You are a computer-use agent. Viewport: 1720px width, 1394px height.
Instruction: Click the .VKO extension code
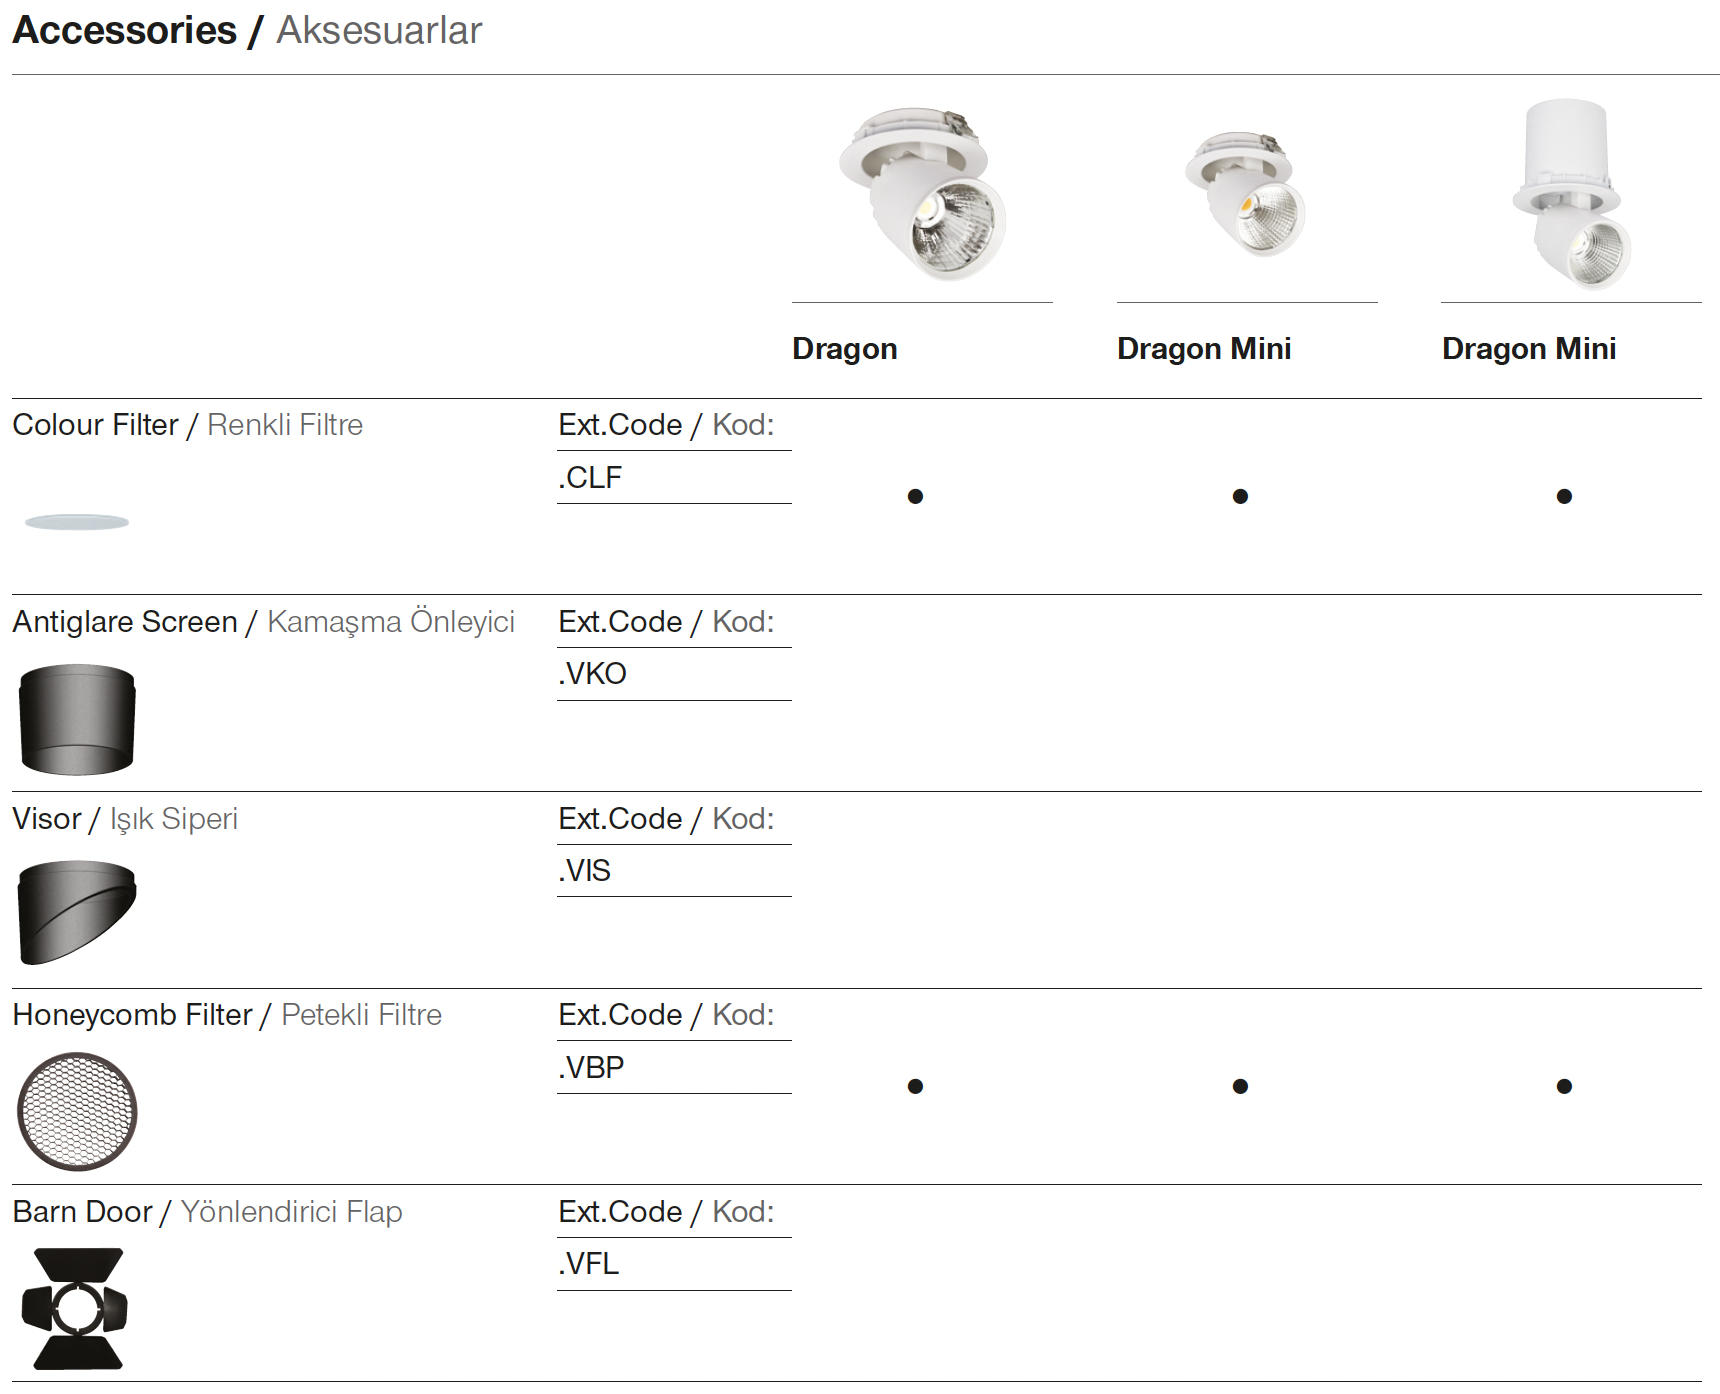[592, 674]
